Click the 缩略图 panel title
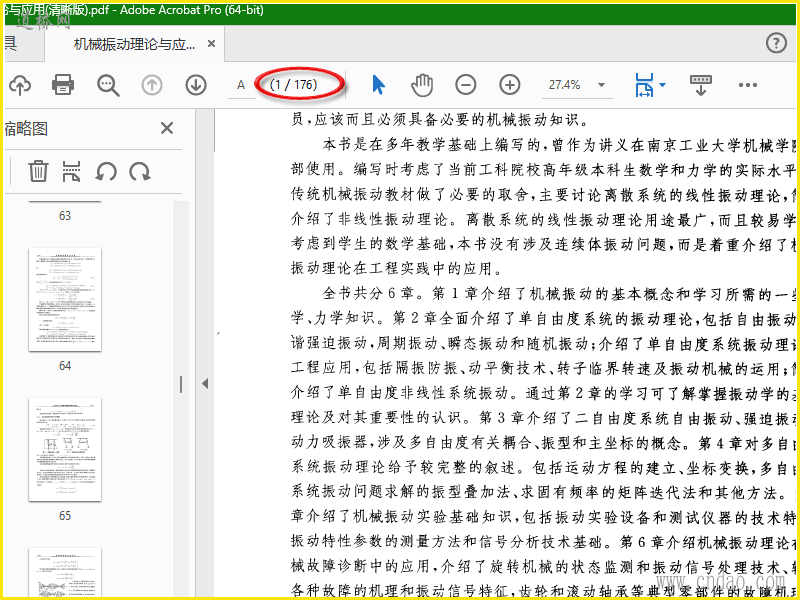The image size is (800, 600). 26,129
